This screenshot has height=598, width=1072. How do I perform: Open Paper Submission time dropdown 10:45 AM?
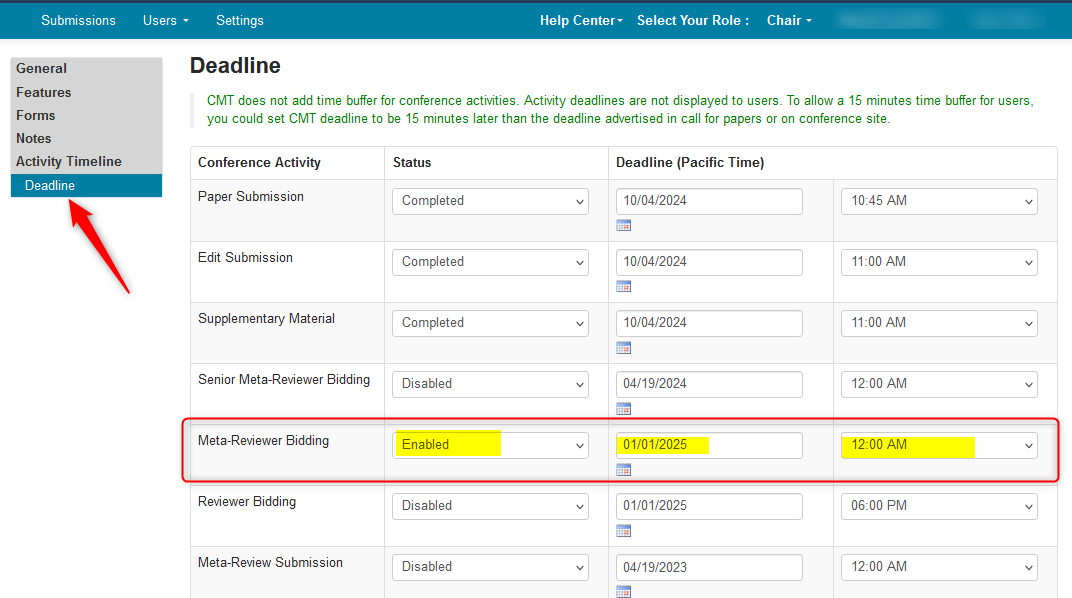point(939,201)
